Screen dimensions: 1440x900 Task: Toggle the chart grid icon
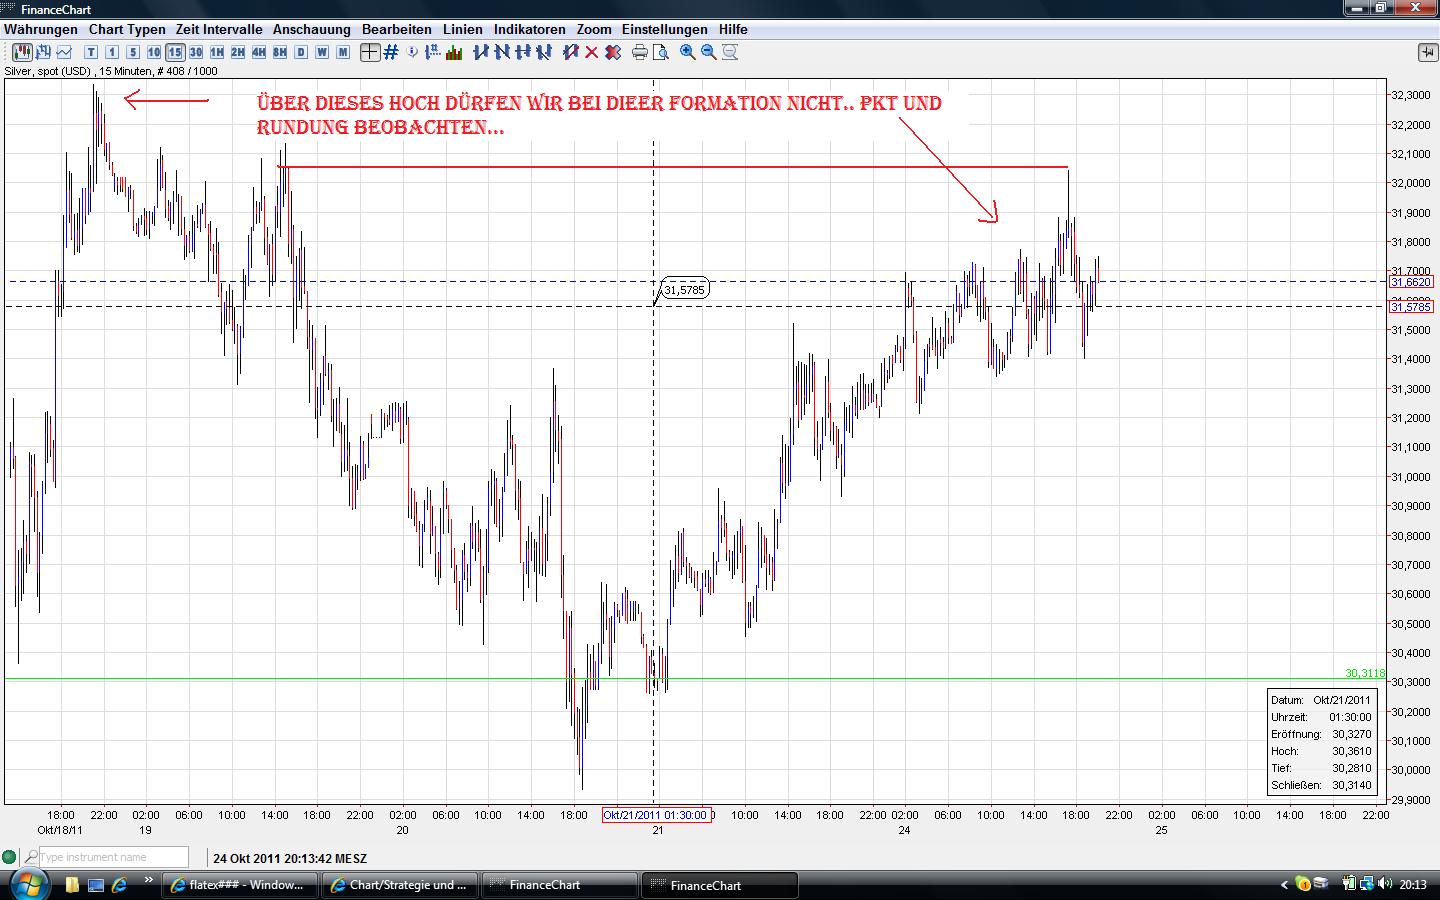coord(391,52)
